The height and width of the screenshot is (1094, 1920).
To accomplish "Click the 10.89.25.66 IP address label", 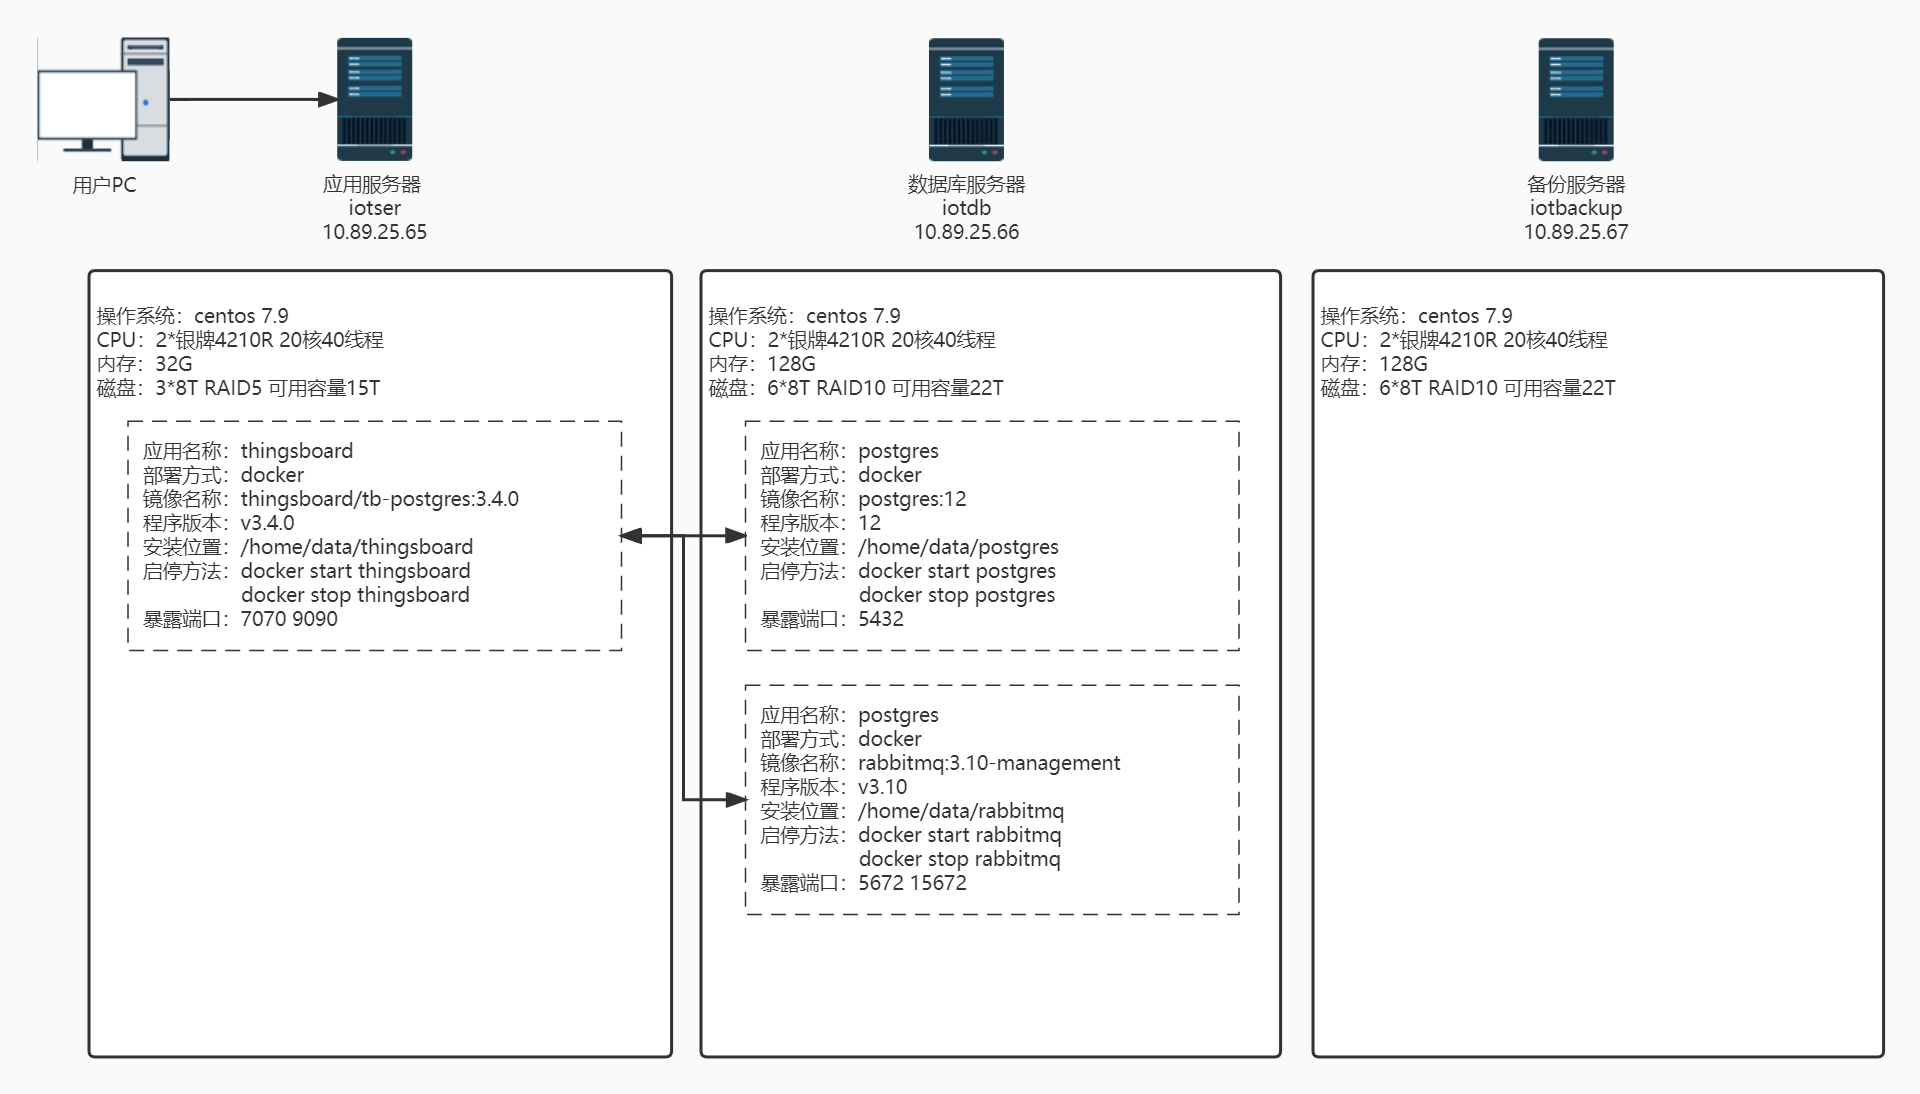I will tap(966, 232).
